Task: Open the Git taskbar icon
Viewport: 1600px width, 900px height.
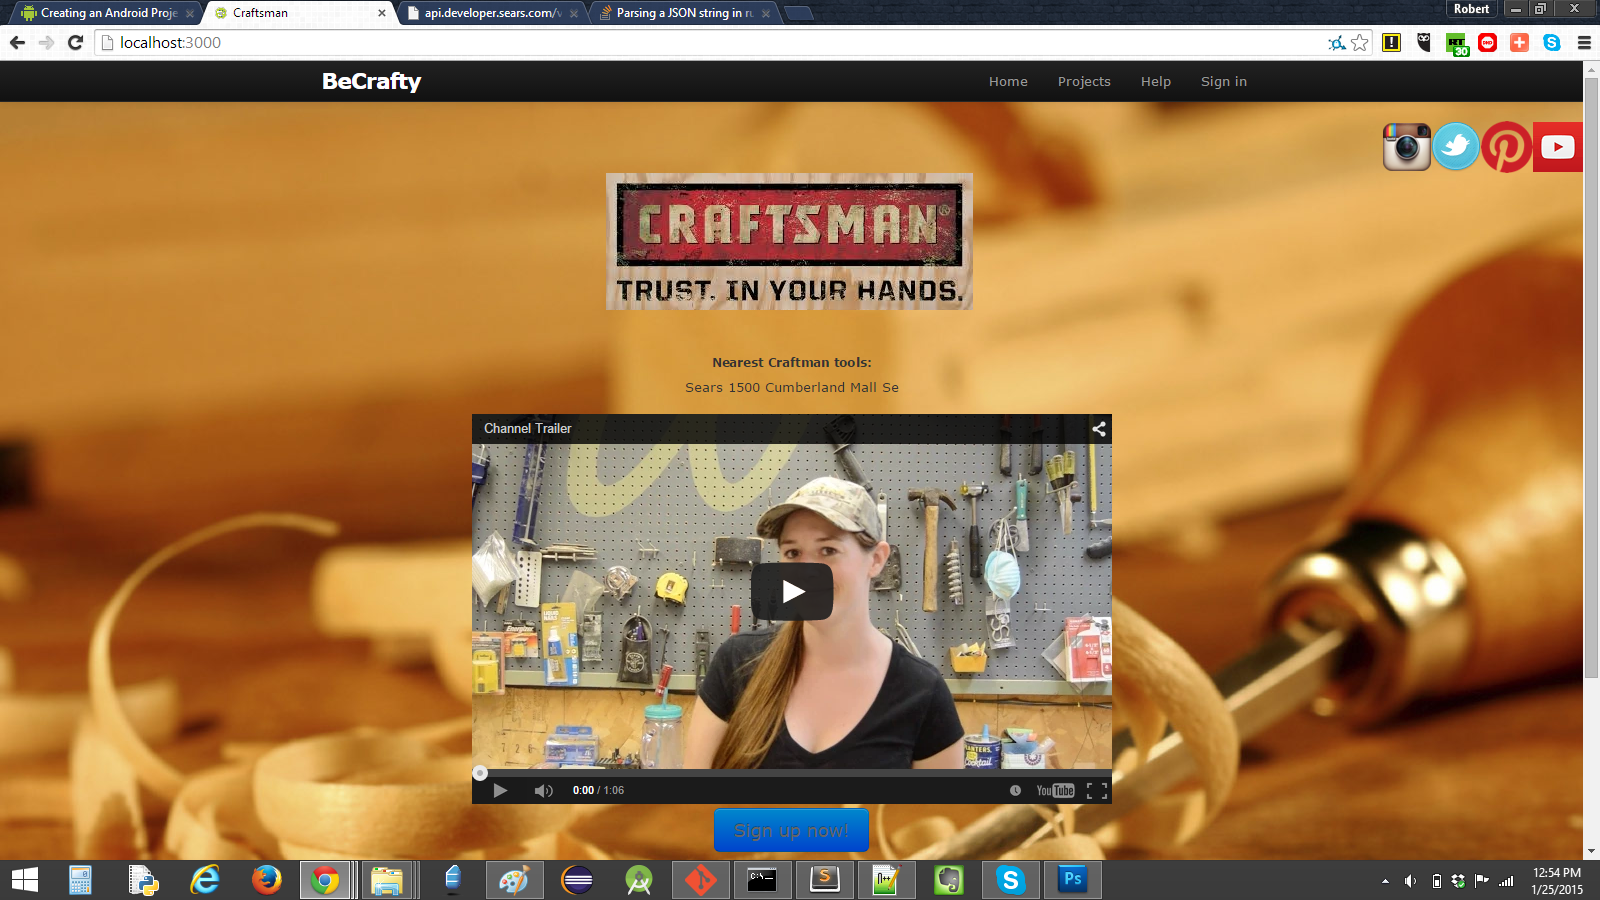Action: (700, 880)
